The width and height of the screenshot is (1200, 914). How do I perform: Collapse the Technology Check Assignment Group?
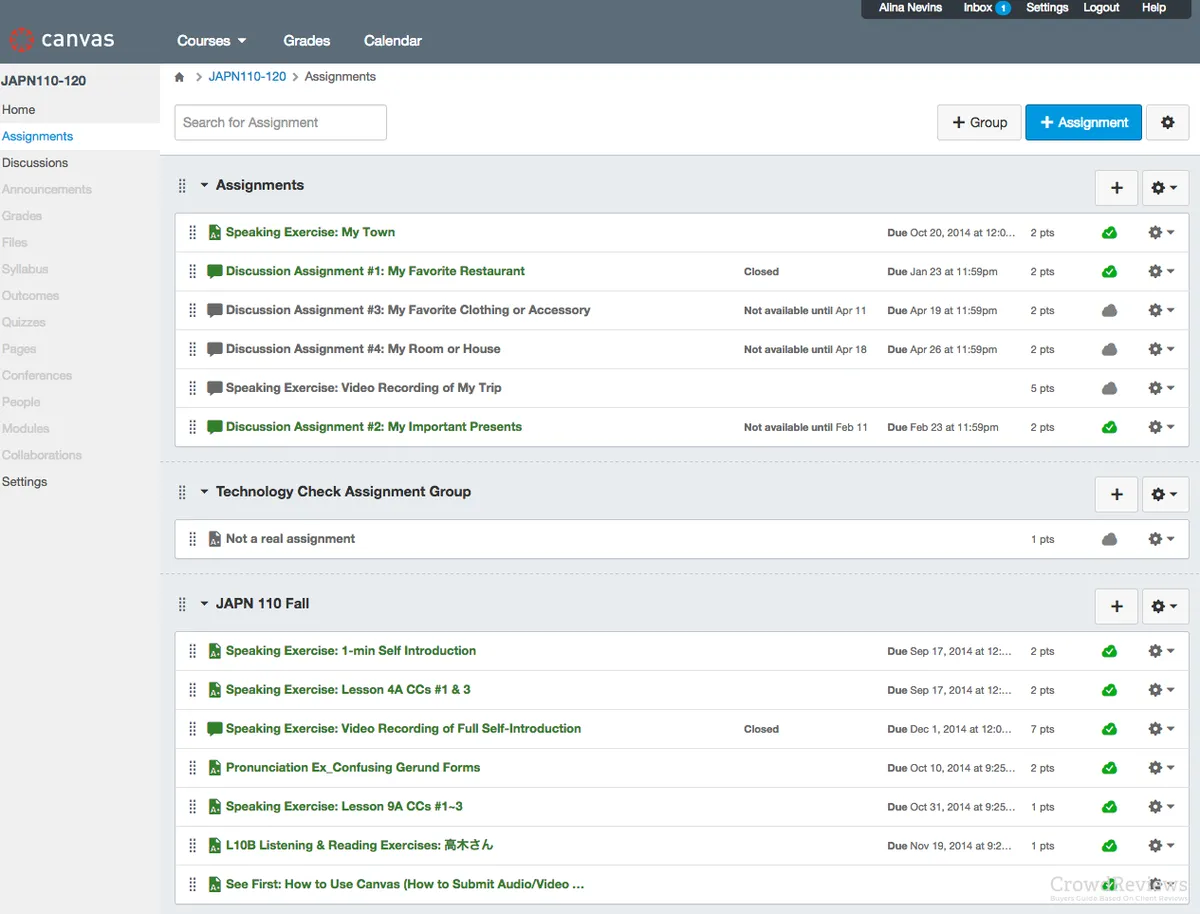204,492
